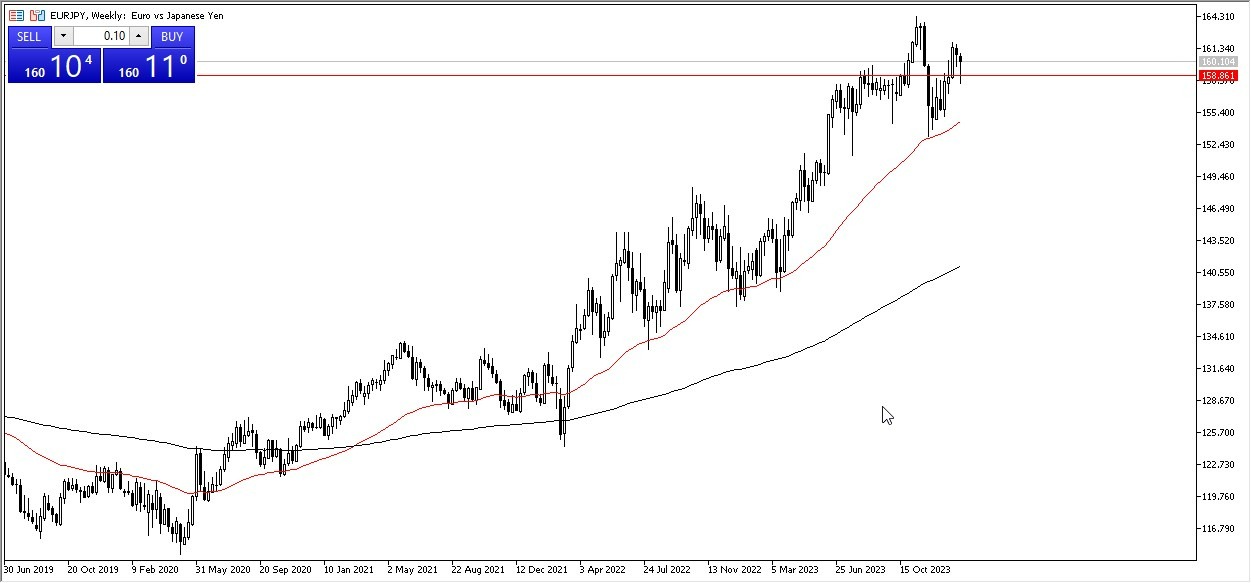Click the SELL button
Screen dimensions: 1251x583
click(29, 36)
